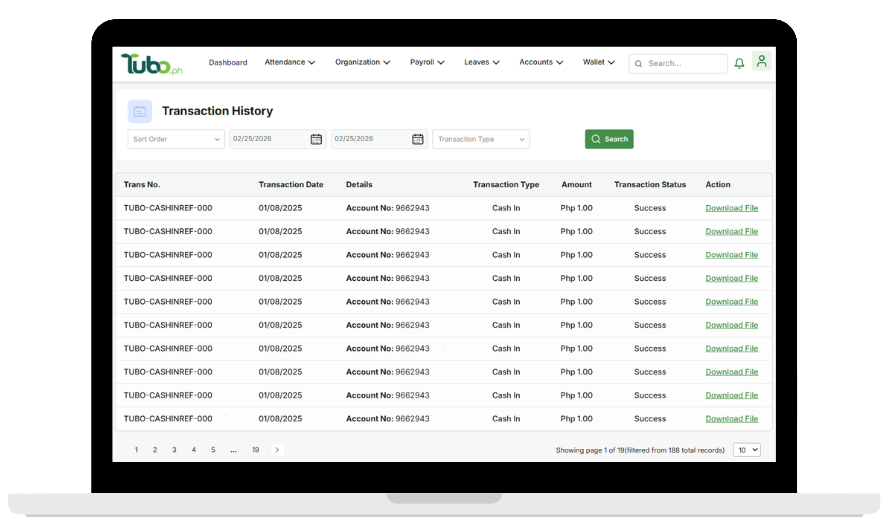
Task: Jump to page 19 in pagination
Action: 255,450
